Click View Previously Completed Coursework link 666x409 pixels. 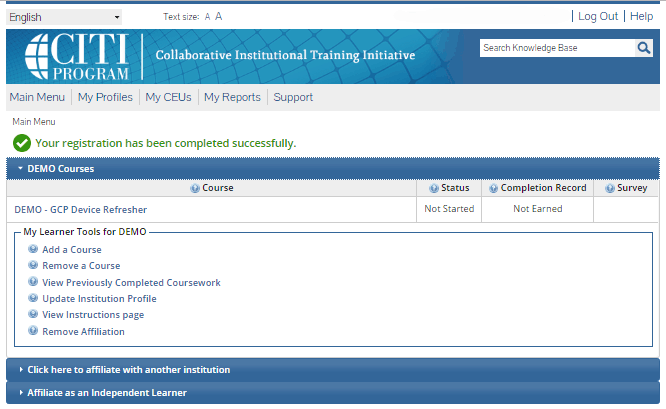(131, 283)
